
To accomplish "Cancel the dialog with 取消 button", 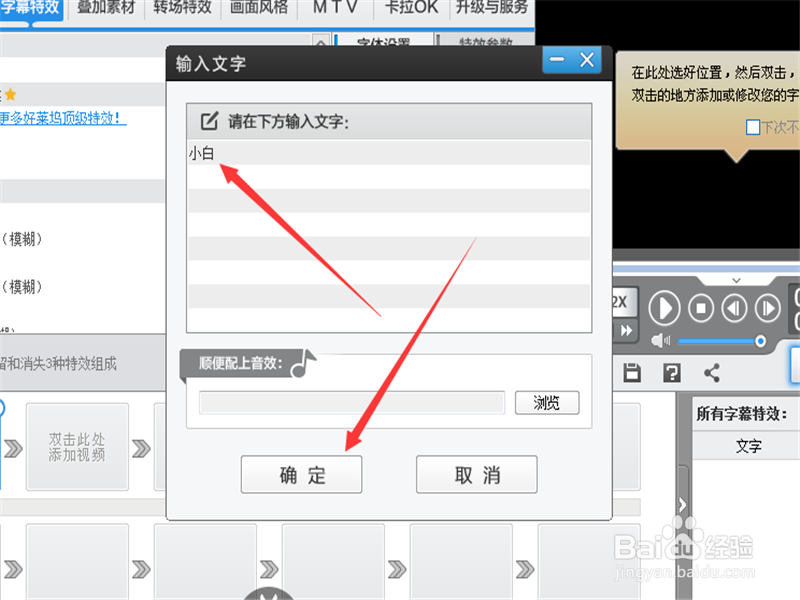I will 477,474.
